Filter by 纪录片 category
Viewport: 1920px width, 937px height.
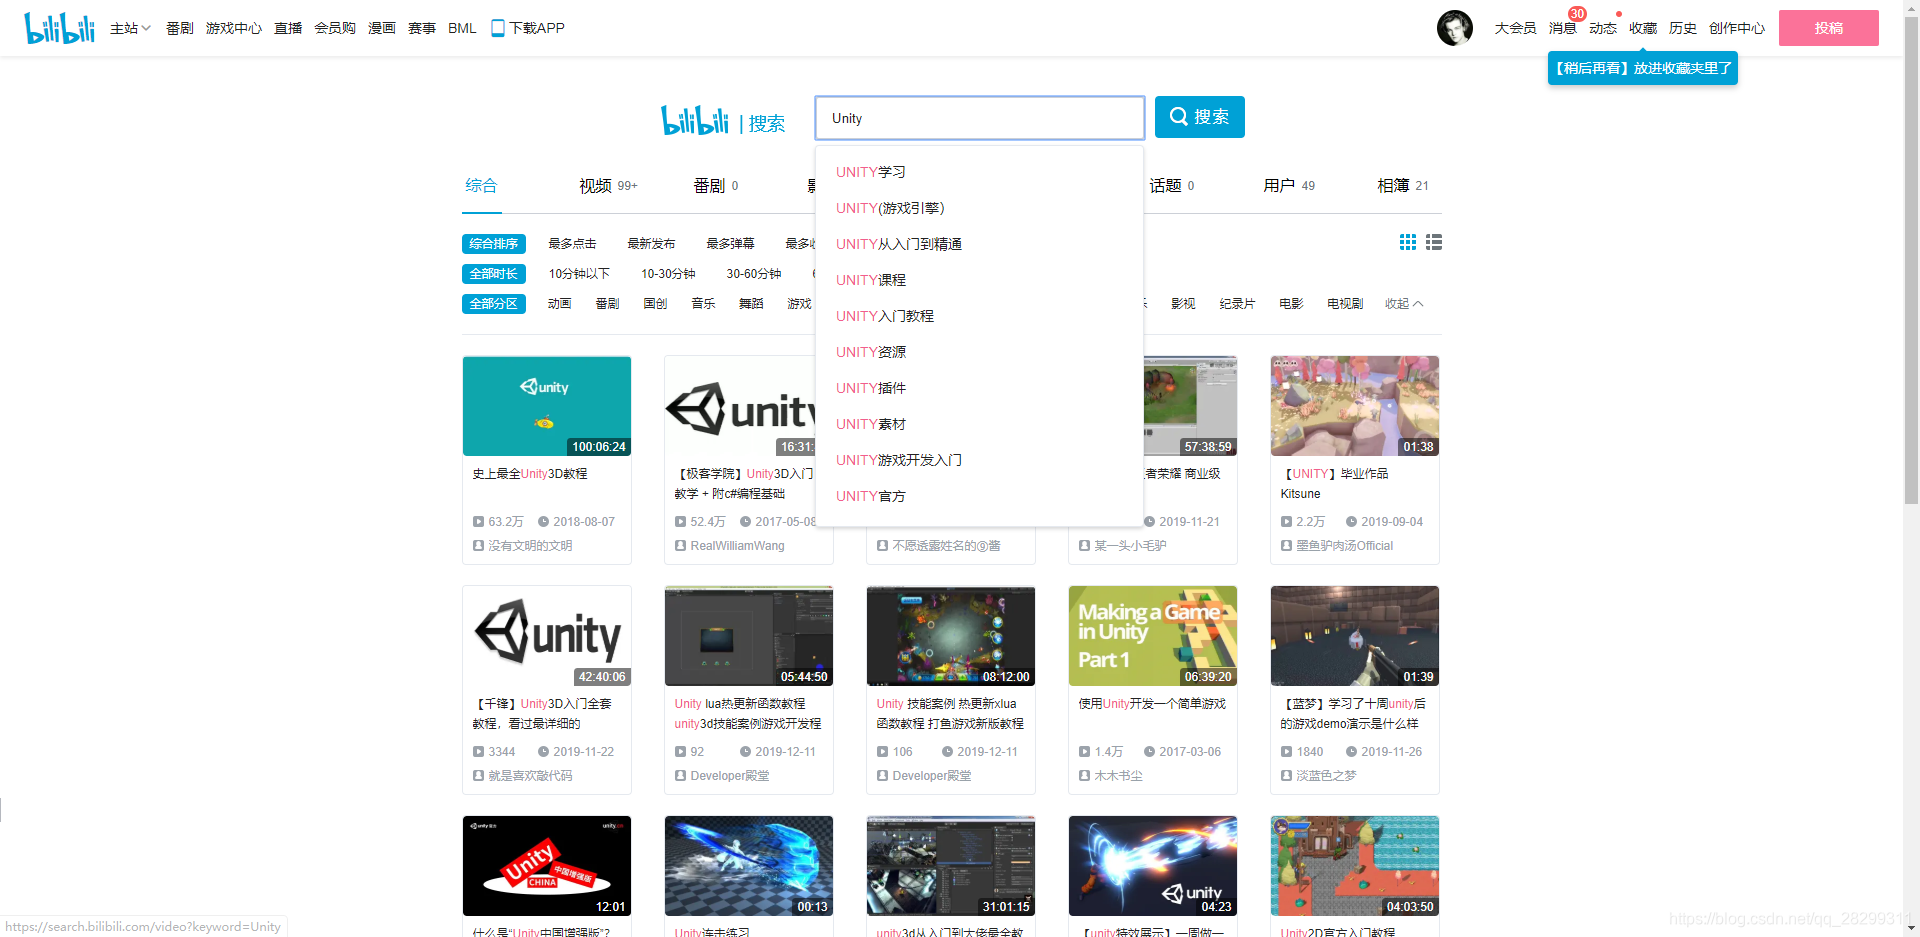click(x=1237, y=304)
